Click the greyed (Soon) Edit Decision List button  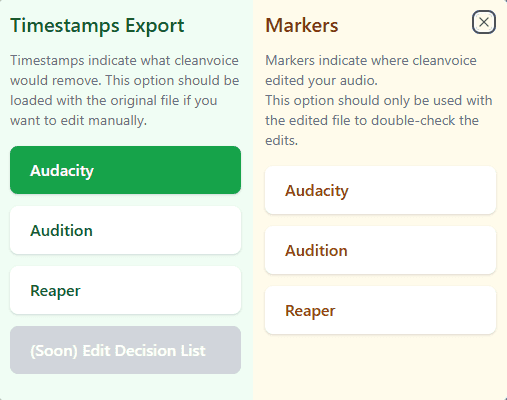(x=125, y=350)
